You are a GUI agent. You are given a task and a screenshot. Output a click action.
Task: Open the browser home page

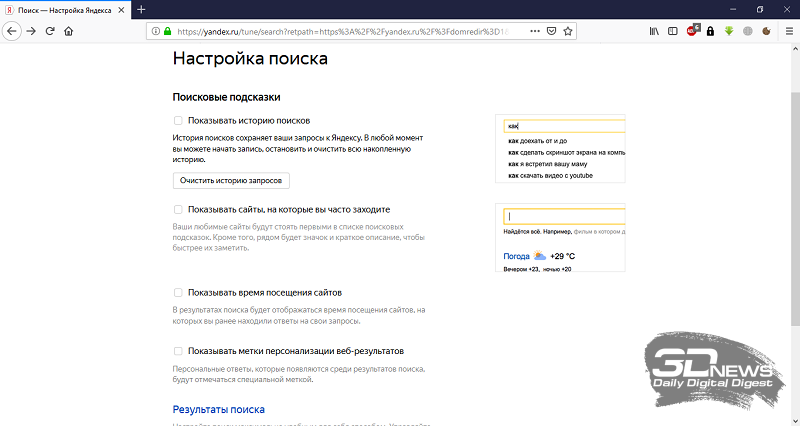68,31
